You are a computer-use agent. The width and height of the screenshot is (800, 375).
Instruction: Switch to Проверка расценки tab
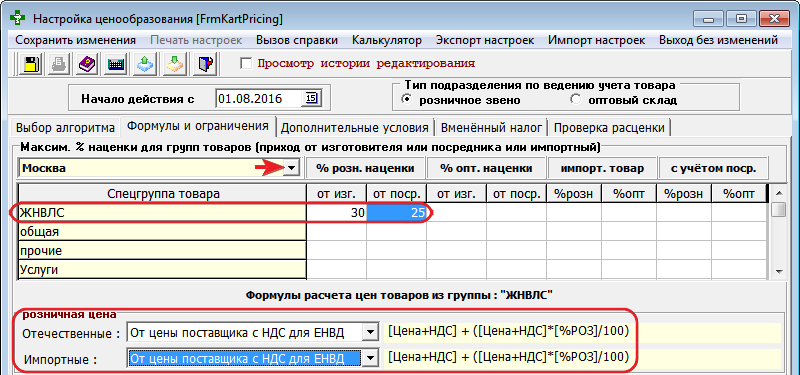tap(609, 127)
